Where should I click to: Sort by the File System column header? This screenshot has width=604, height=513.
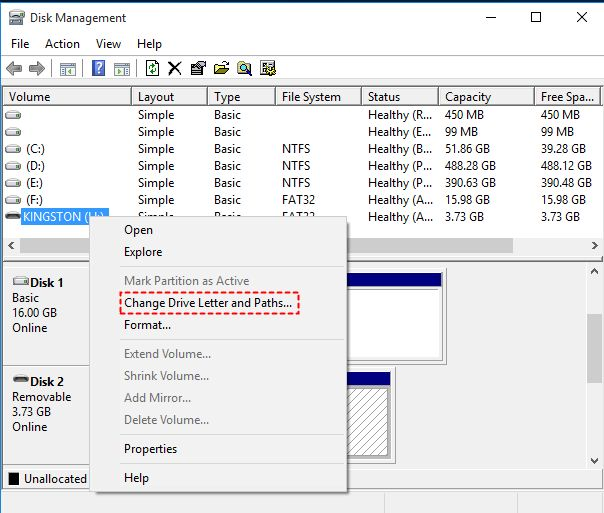311,97
